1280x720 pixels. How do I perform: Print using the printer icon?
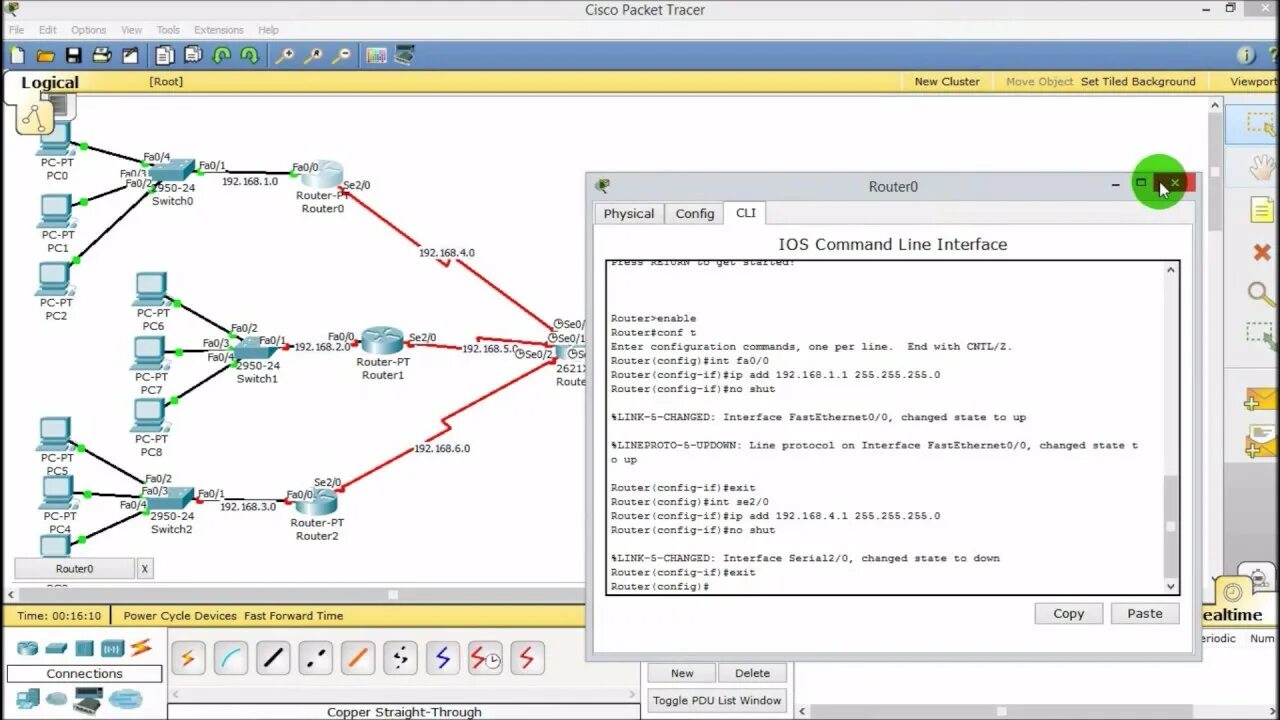click(x=101, y=56)
